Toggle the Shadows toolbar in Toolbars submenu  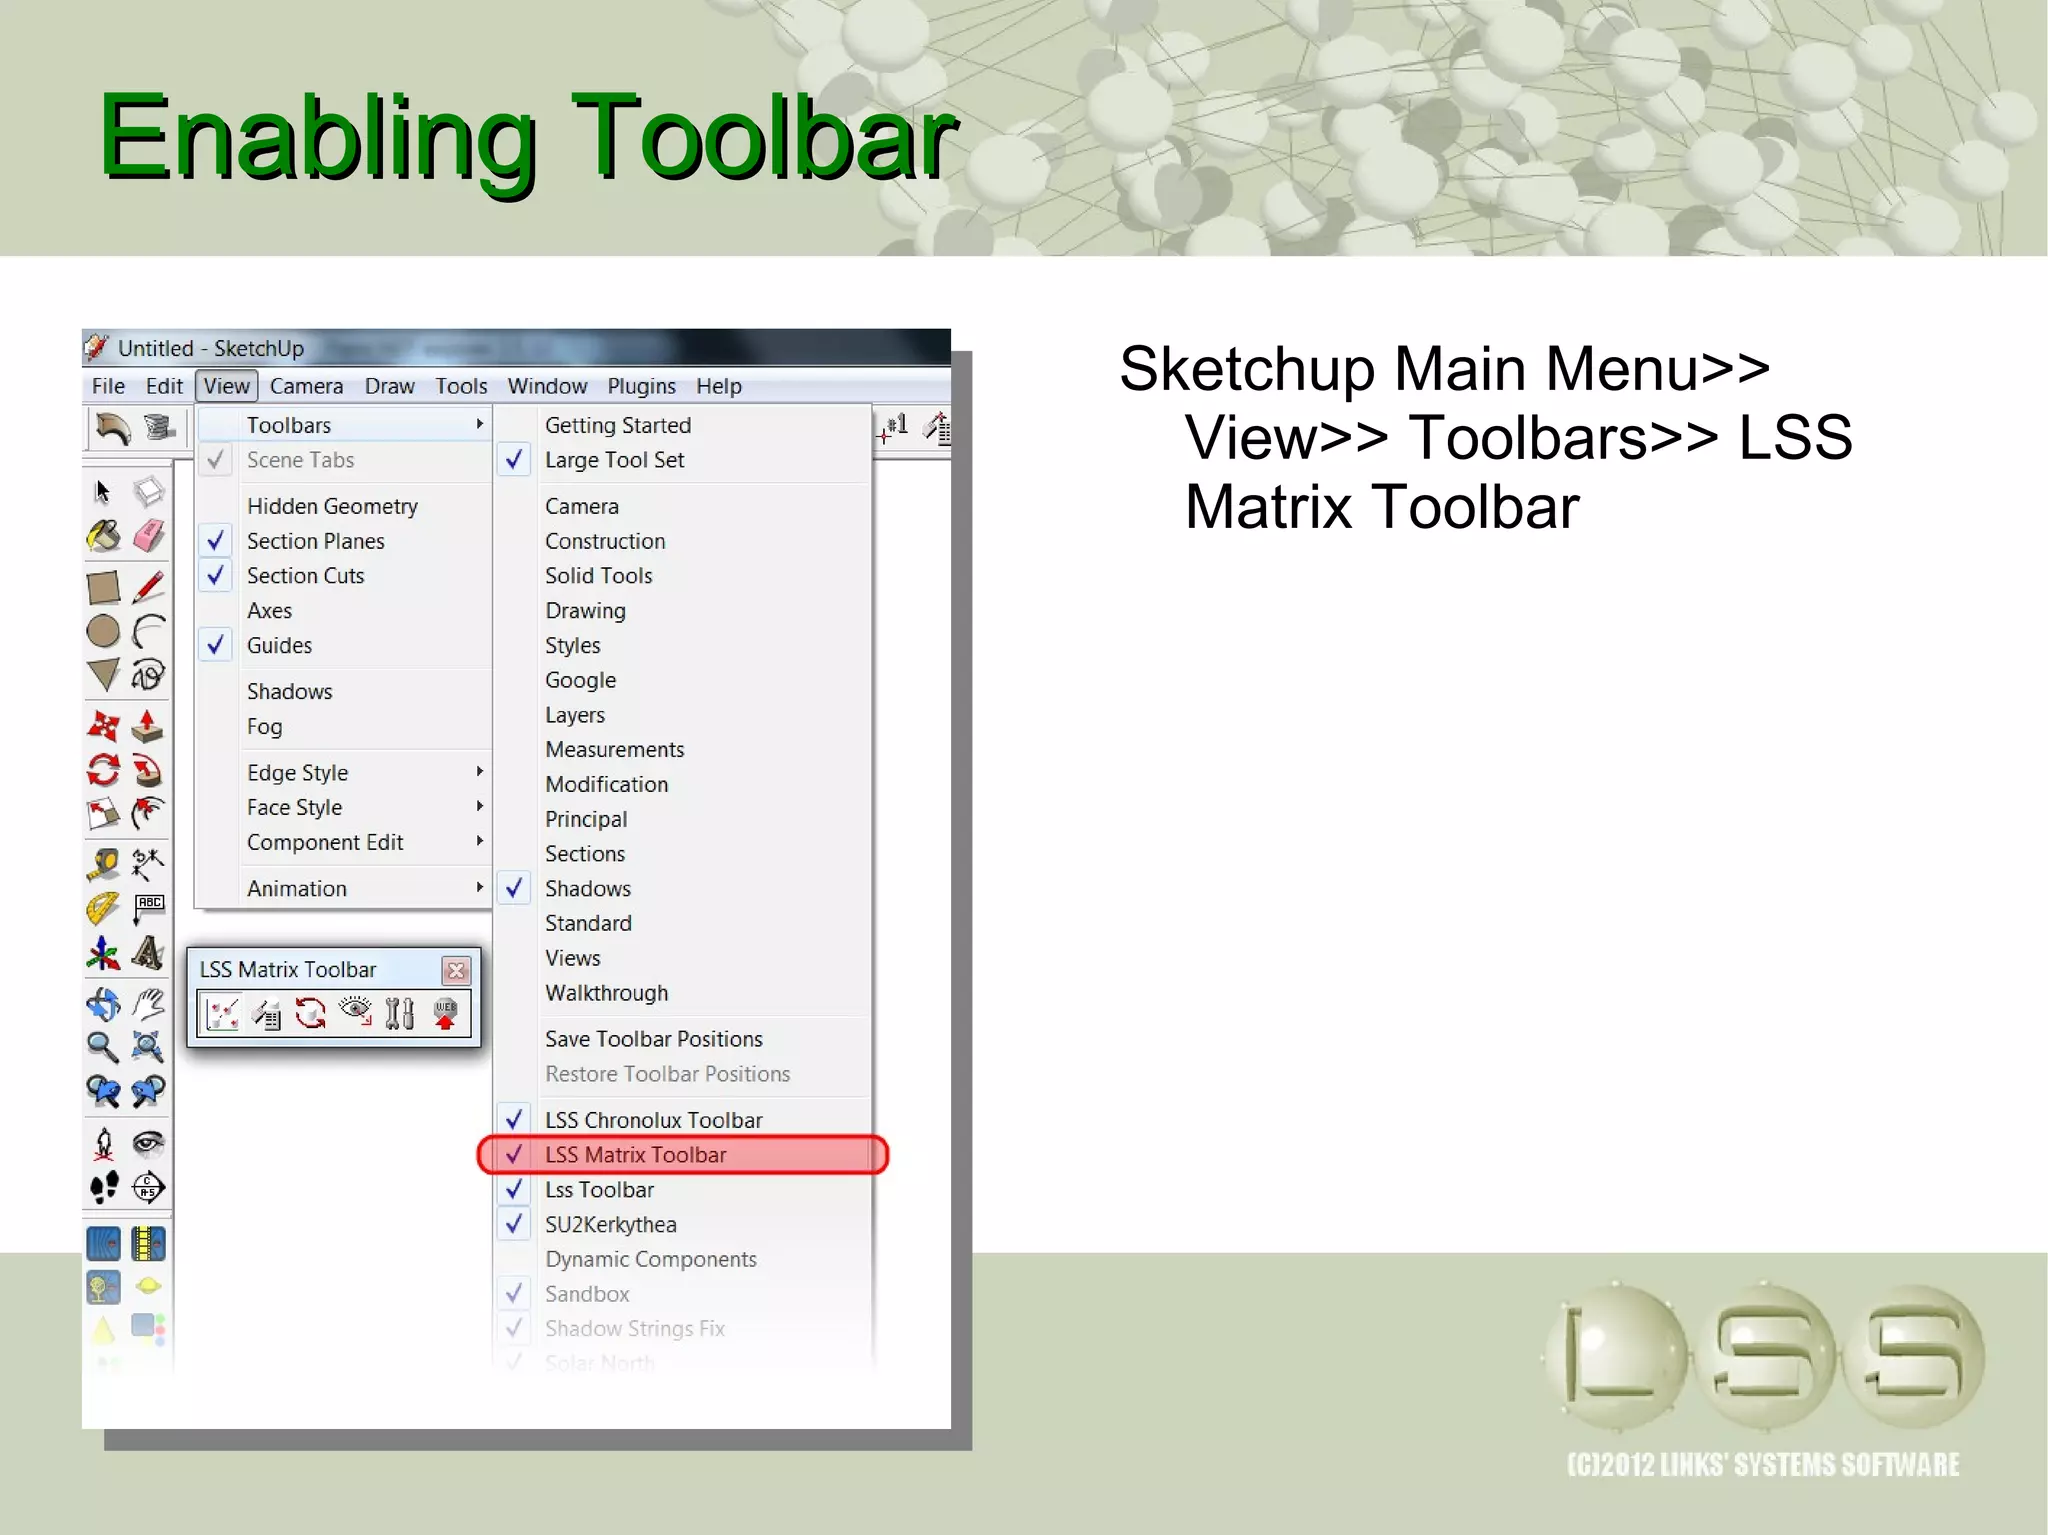(x=683, y=889)
